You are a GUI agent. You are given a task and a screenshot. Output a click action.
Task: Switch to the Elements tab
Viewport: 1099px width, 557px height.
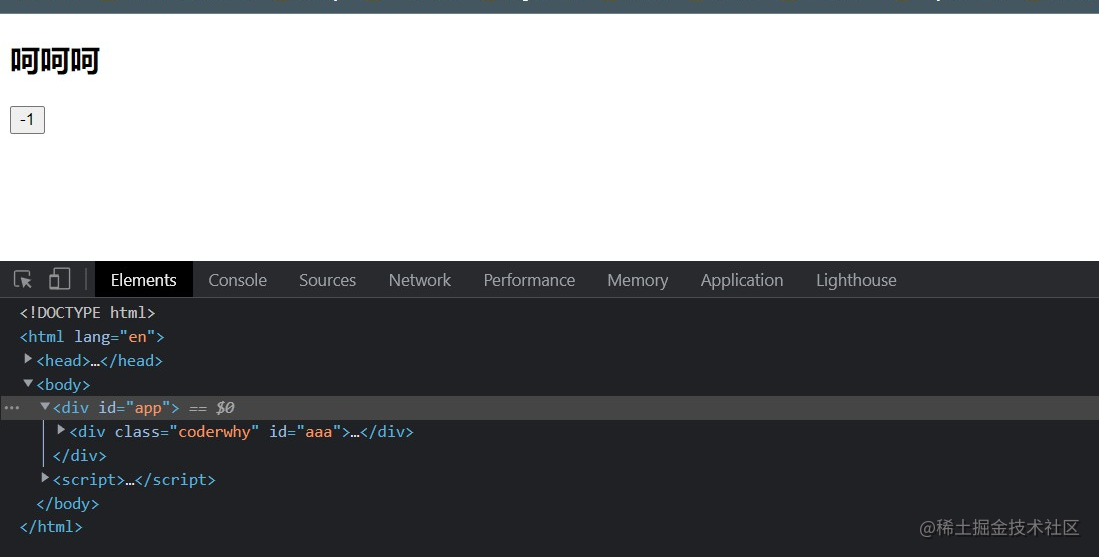pos(144,280)
